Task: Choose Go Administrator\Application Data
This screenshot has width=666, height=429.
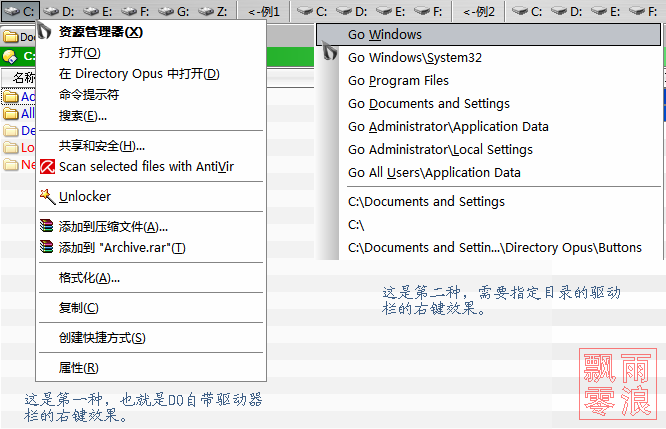Action: coord(488,127)
